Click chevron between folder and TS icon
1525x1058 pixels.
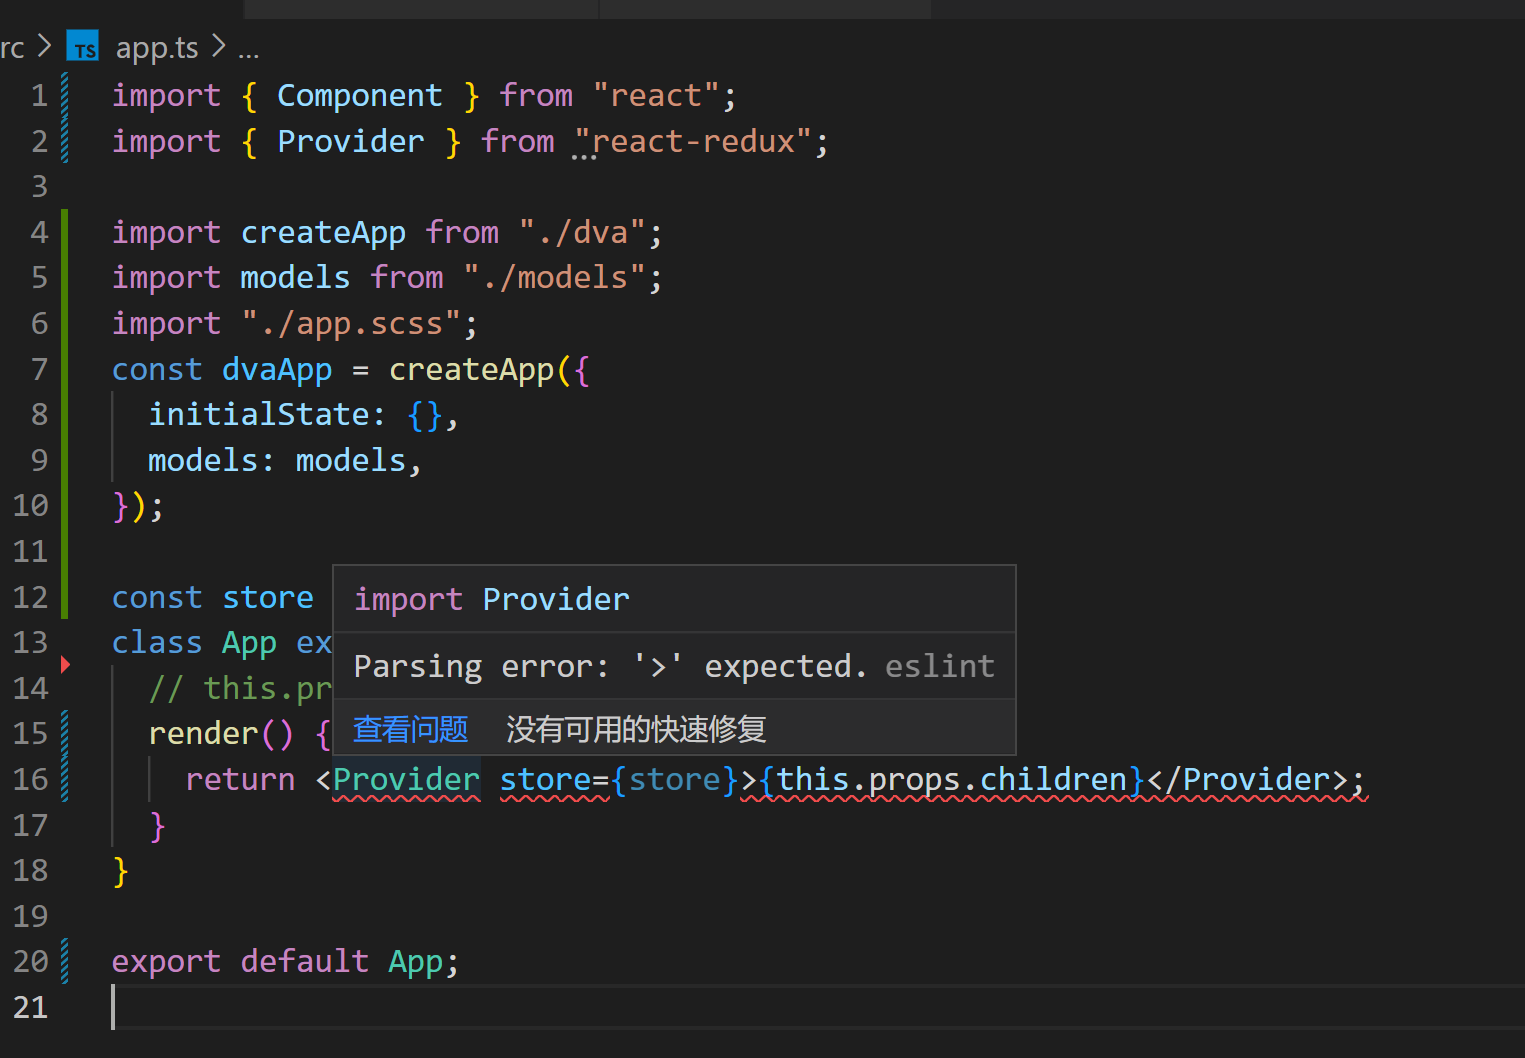(44, 47)
